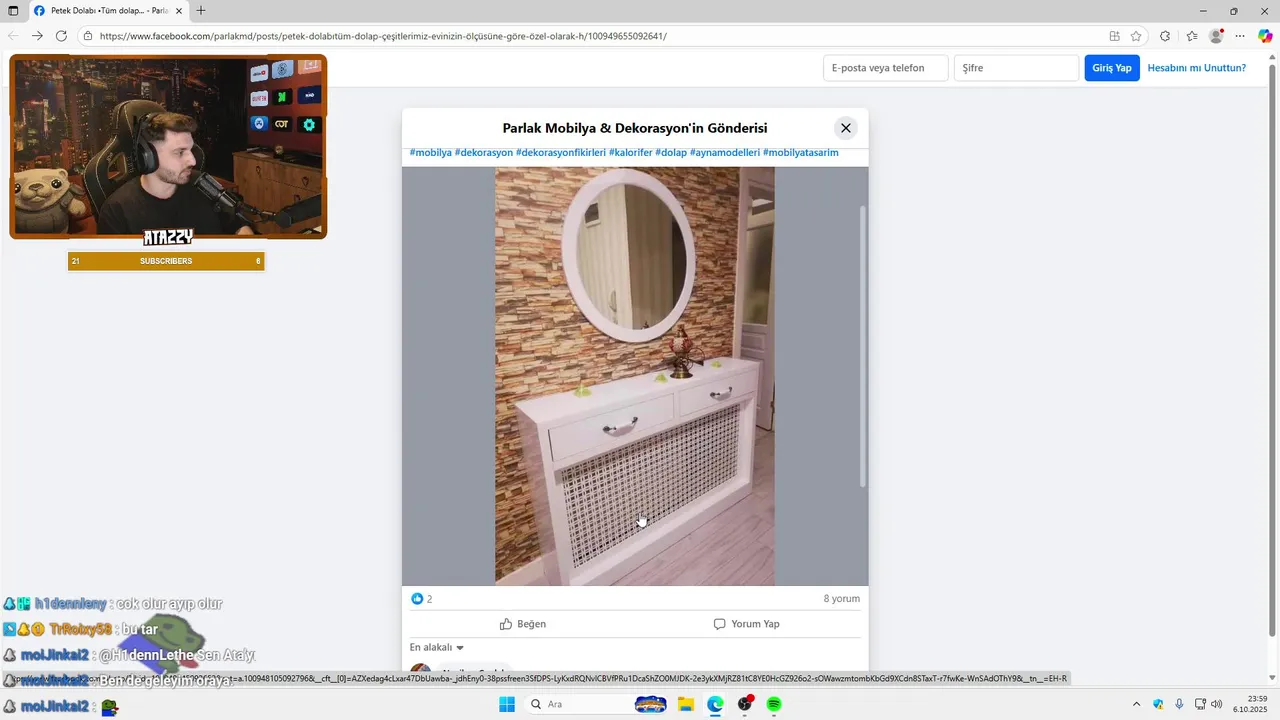
Task: Like the post with Beğen
Action: pos(523,624)
